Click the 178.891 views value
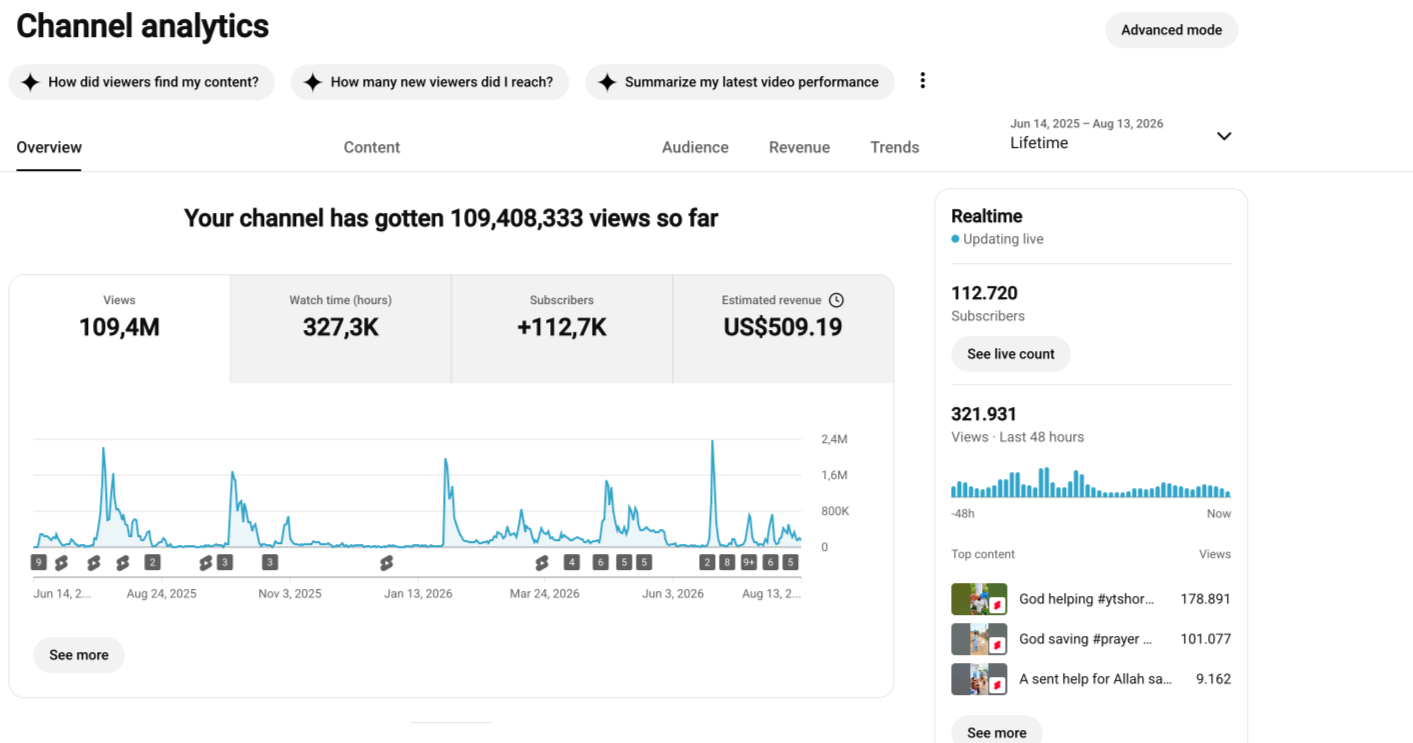 pyautogui.click(x=1205, y=599)
